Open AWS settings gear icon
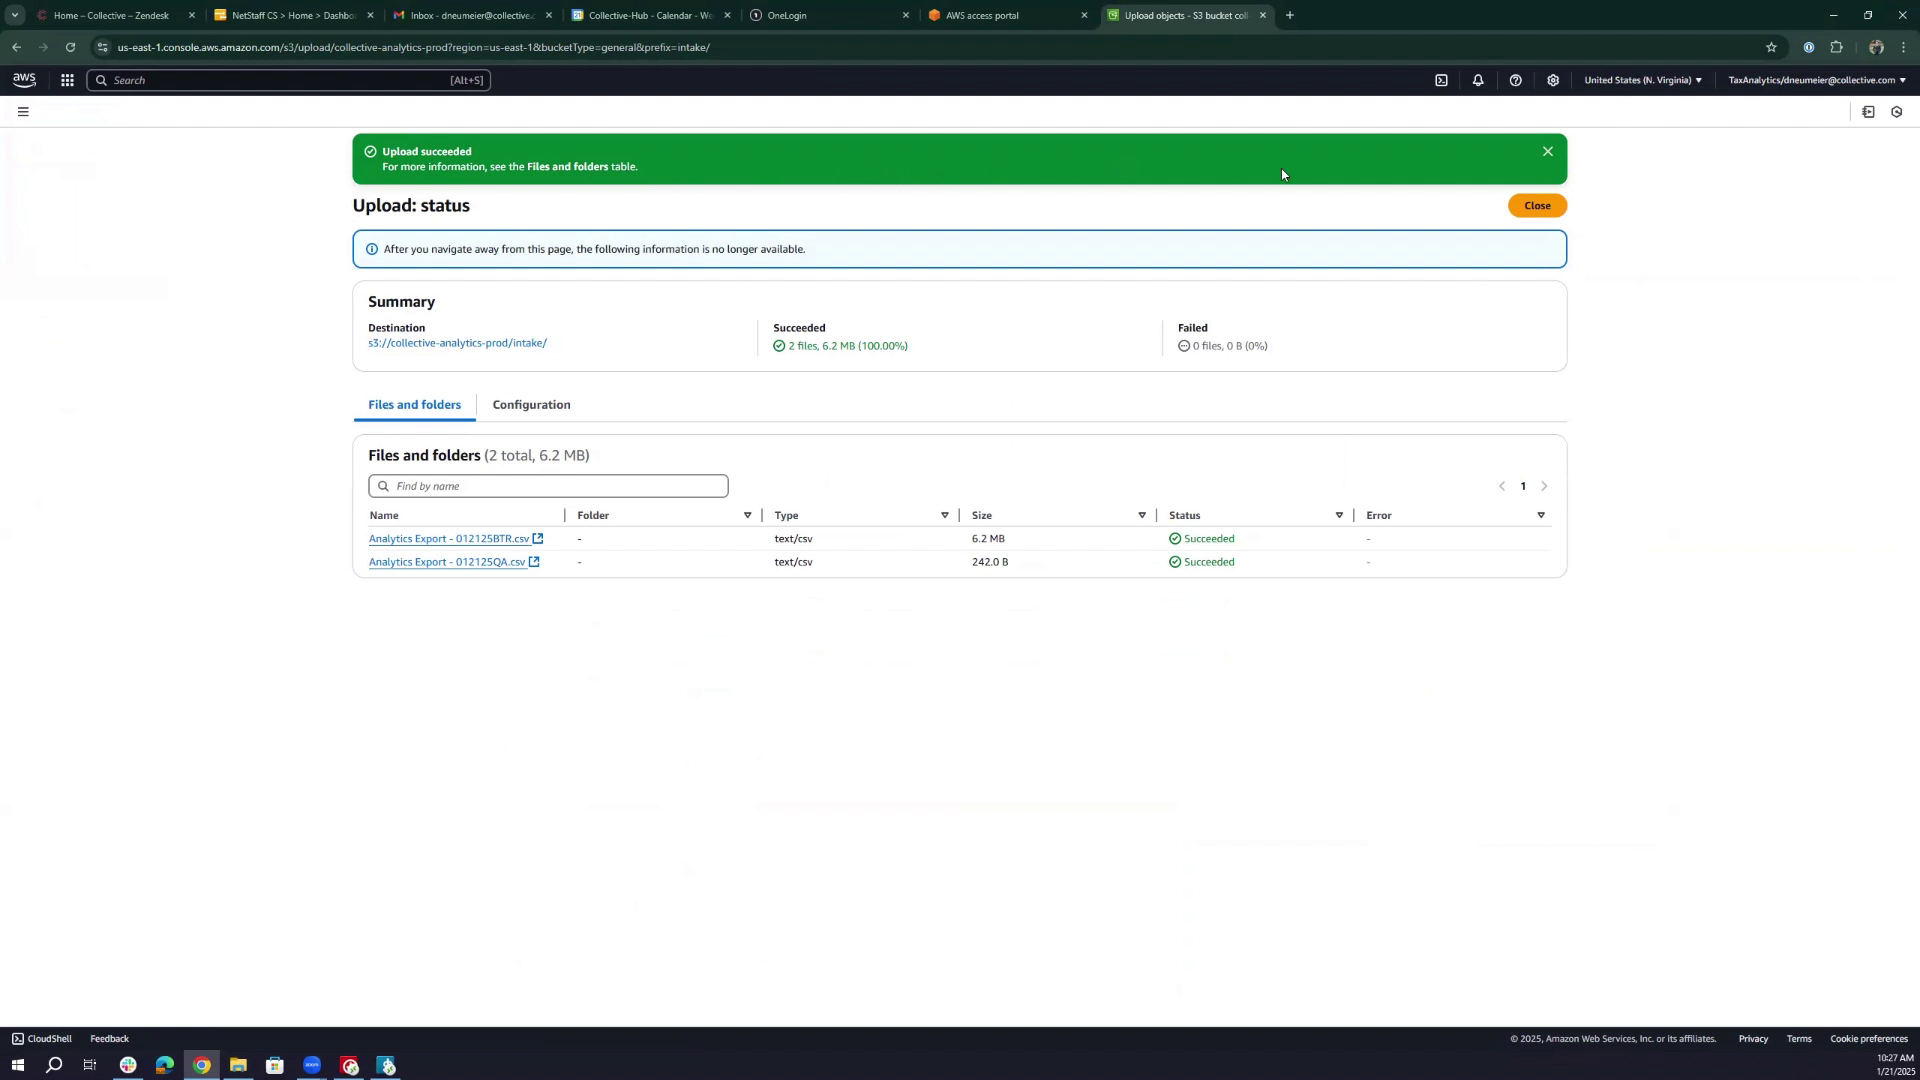Viewport: 1920px width, 1080px height. [1553, 80]
